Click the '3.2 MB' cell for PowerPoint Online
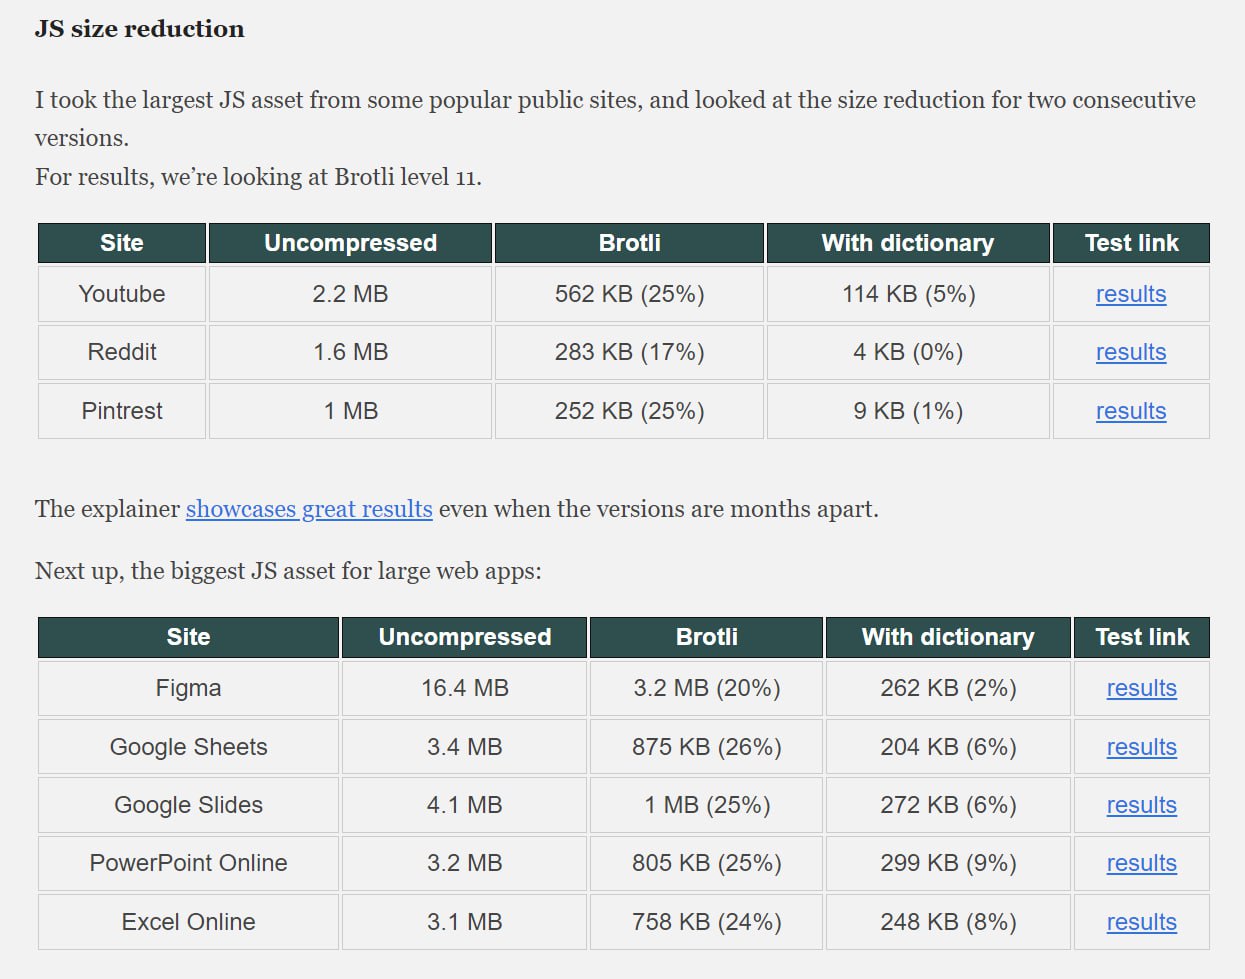This screenshot has width=1245, height=979. (465, 863)
